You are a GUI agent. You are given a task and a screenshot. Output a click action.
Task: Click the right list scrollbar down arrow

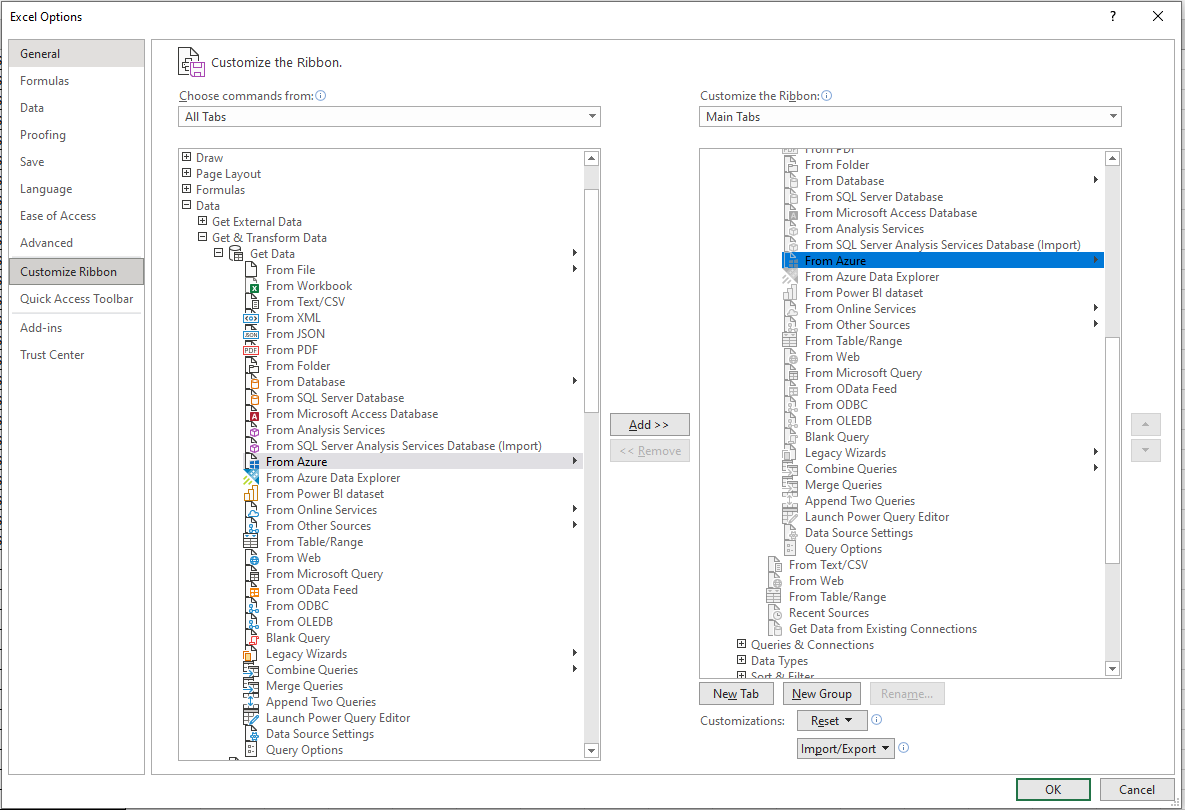coord(1112,669)
